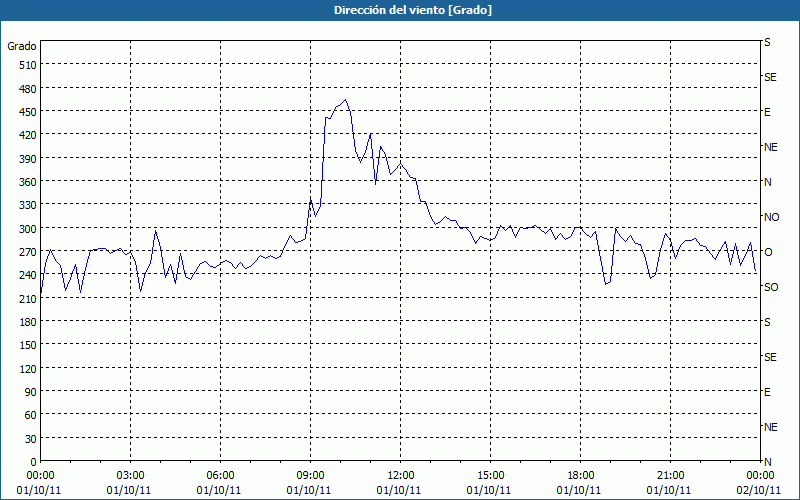Click the 210 degree axis label
Screen dimensions: 800x500
pyautogui.click(x=28, y=299)
